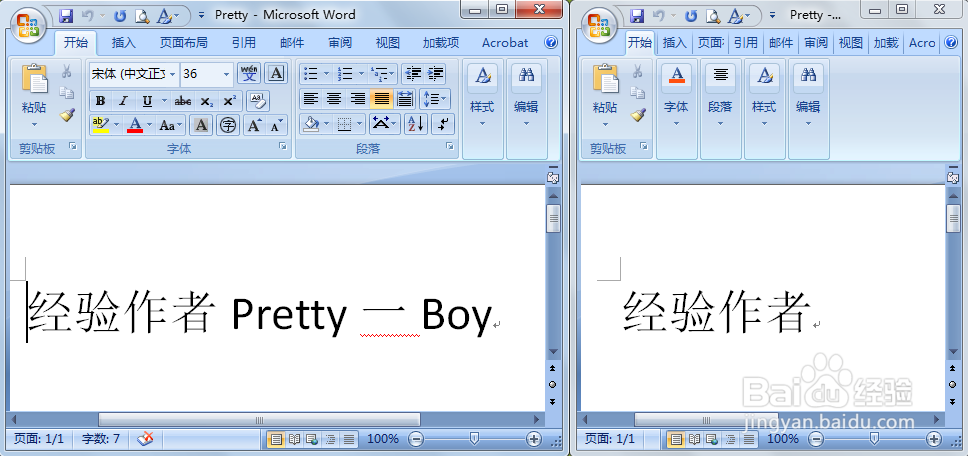This screenshot has width=968, height=456.
Task: Click zoom slider handle in left window
Action: tap(474, 438)
